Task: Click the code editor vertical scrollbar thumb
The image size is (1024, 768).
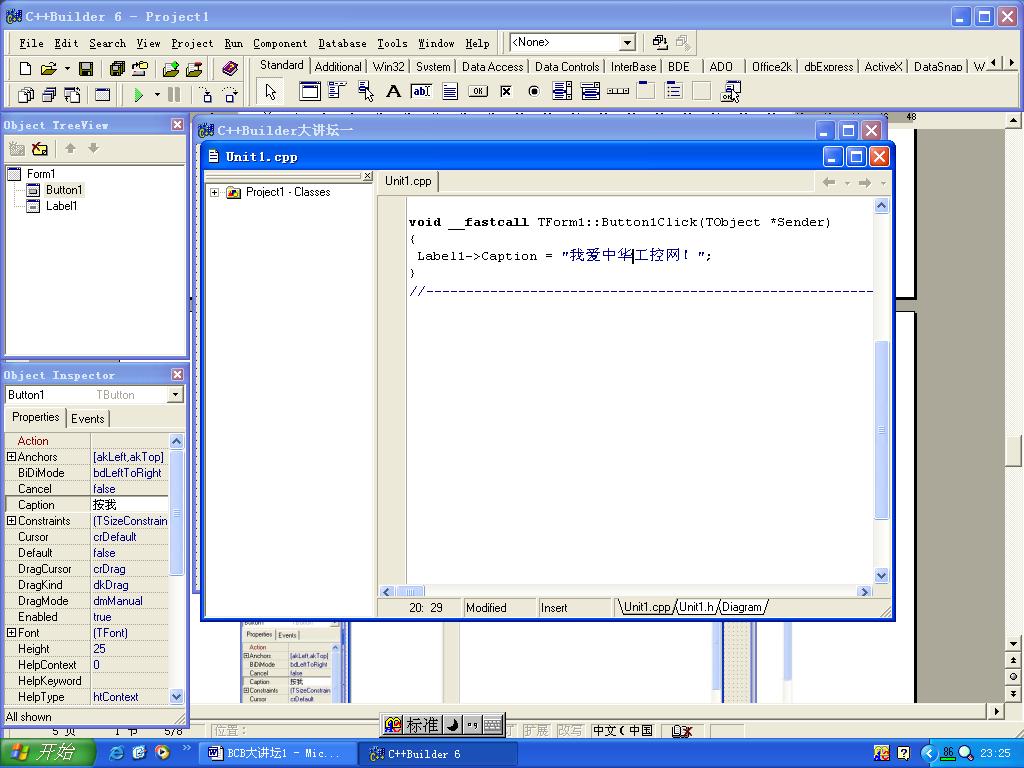Action: [881, 429]
